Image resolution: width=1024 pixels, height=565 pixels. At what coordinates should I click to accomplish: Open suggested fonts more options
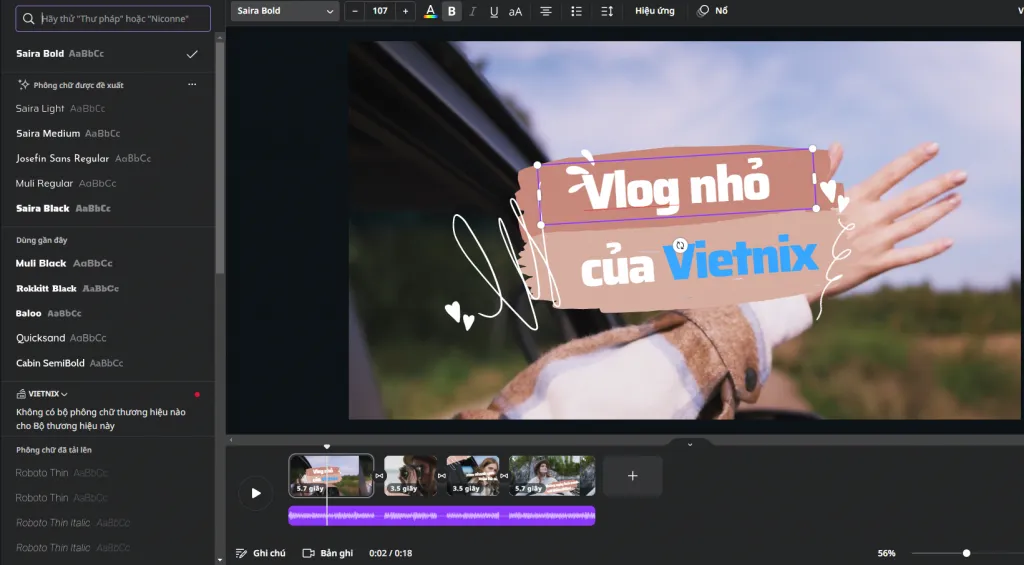192,84
